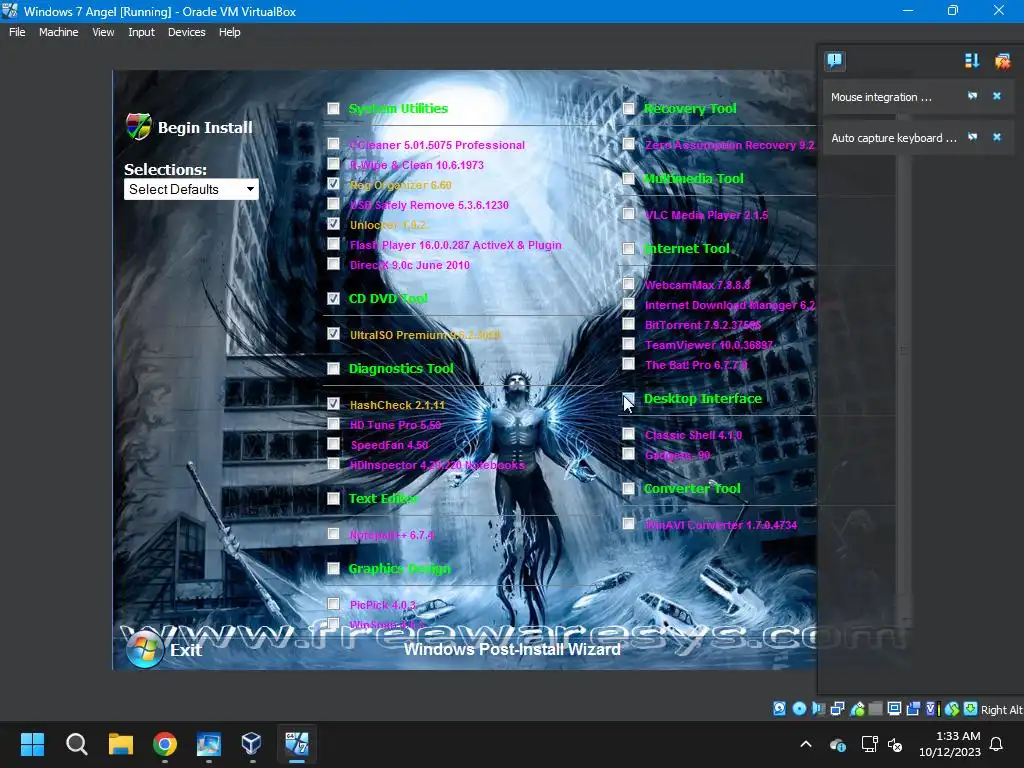Check the SpeedFan 4.50 checkbox
The image size is (1024, 768).
pos(333,443)
